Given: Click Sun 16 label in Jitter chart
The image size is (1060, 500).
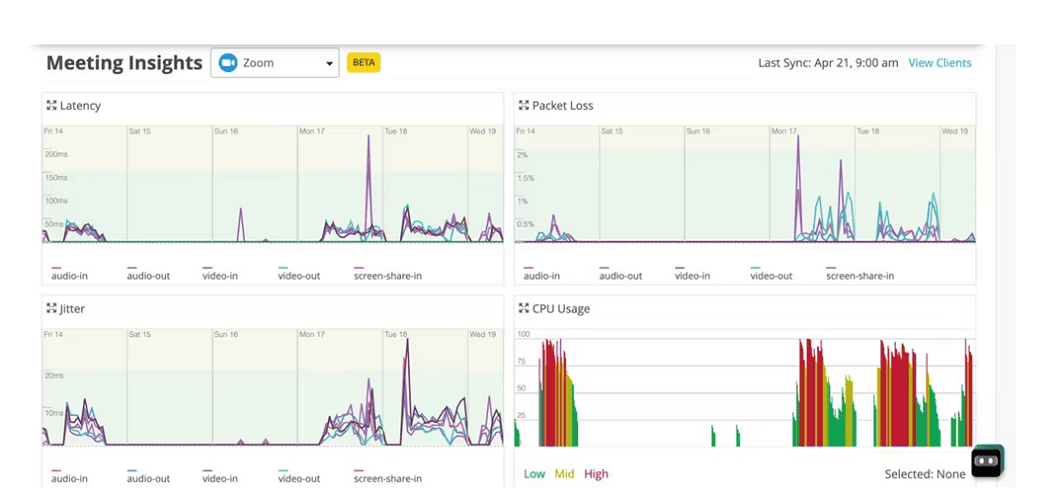Looking at the screenshot, I should tap(226, 334).
